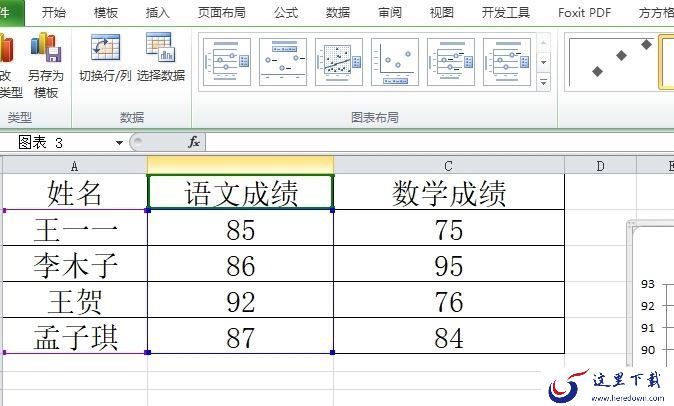Select cell with value 76
This screenshot has height=406, width=674.
[449, 300]
